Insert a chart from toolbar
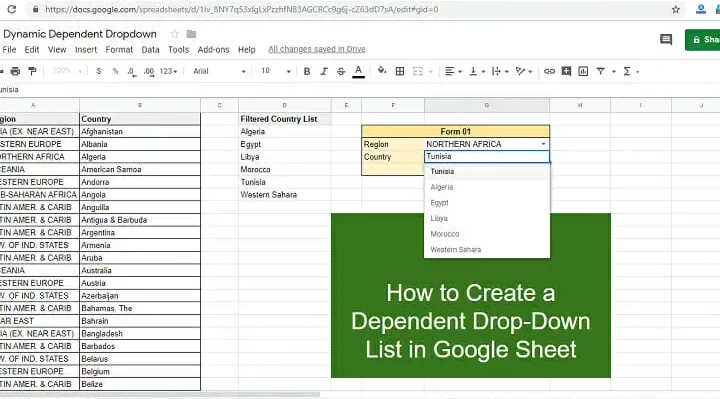Viewport: 720px width, 399px height. (x=583, y=71)
